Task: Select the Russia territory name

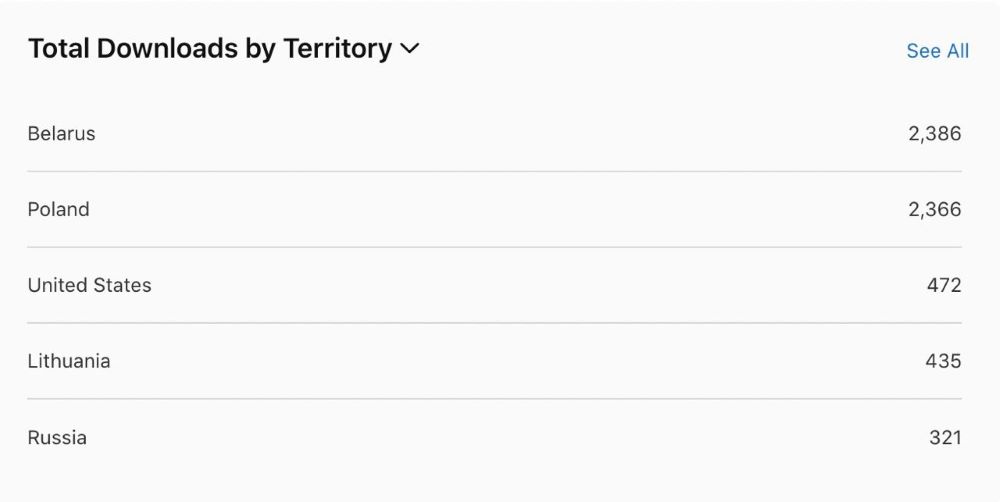Action: (x=57, y=437)
